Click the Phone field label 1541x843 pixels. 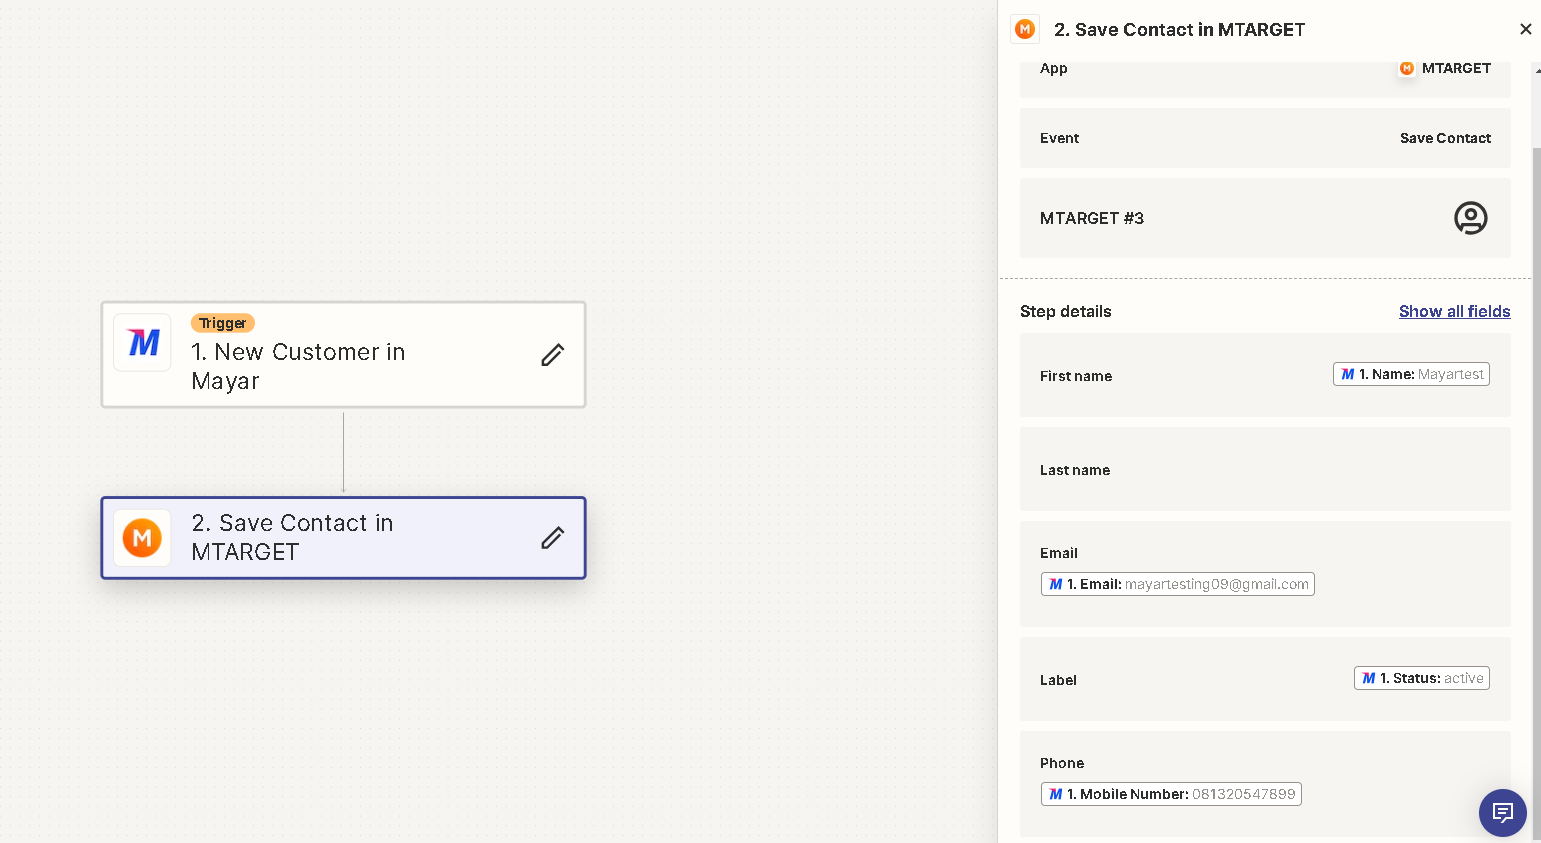(1061, 763)
